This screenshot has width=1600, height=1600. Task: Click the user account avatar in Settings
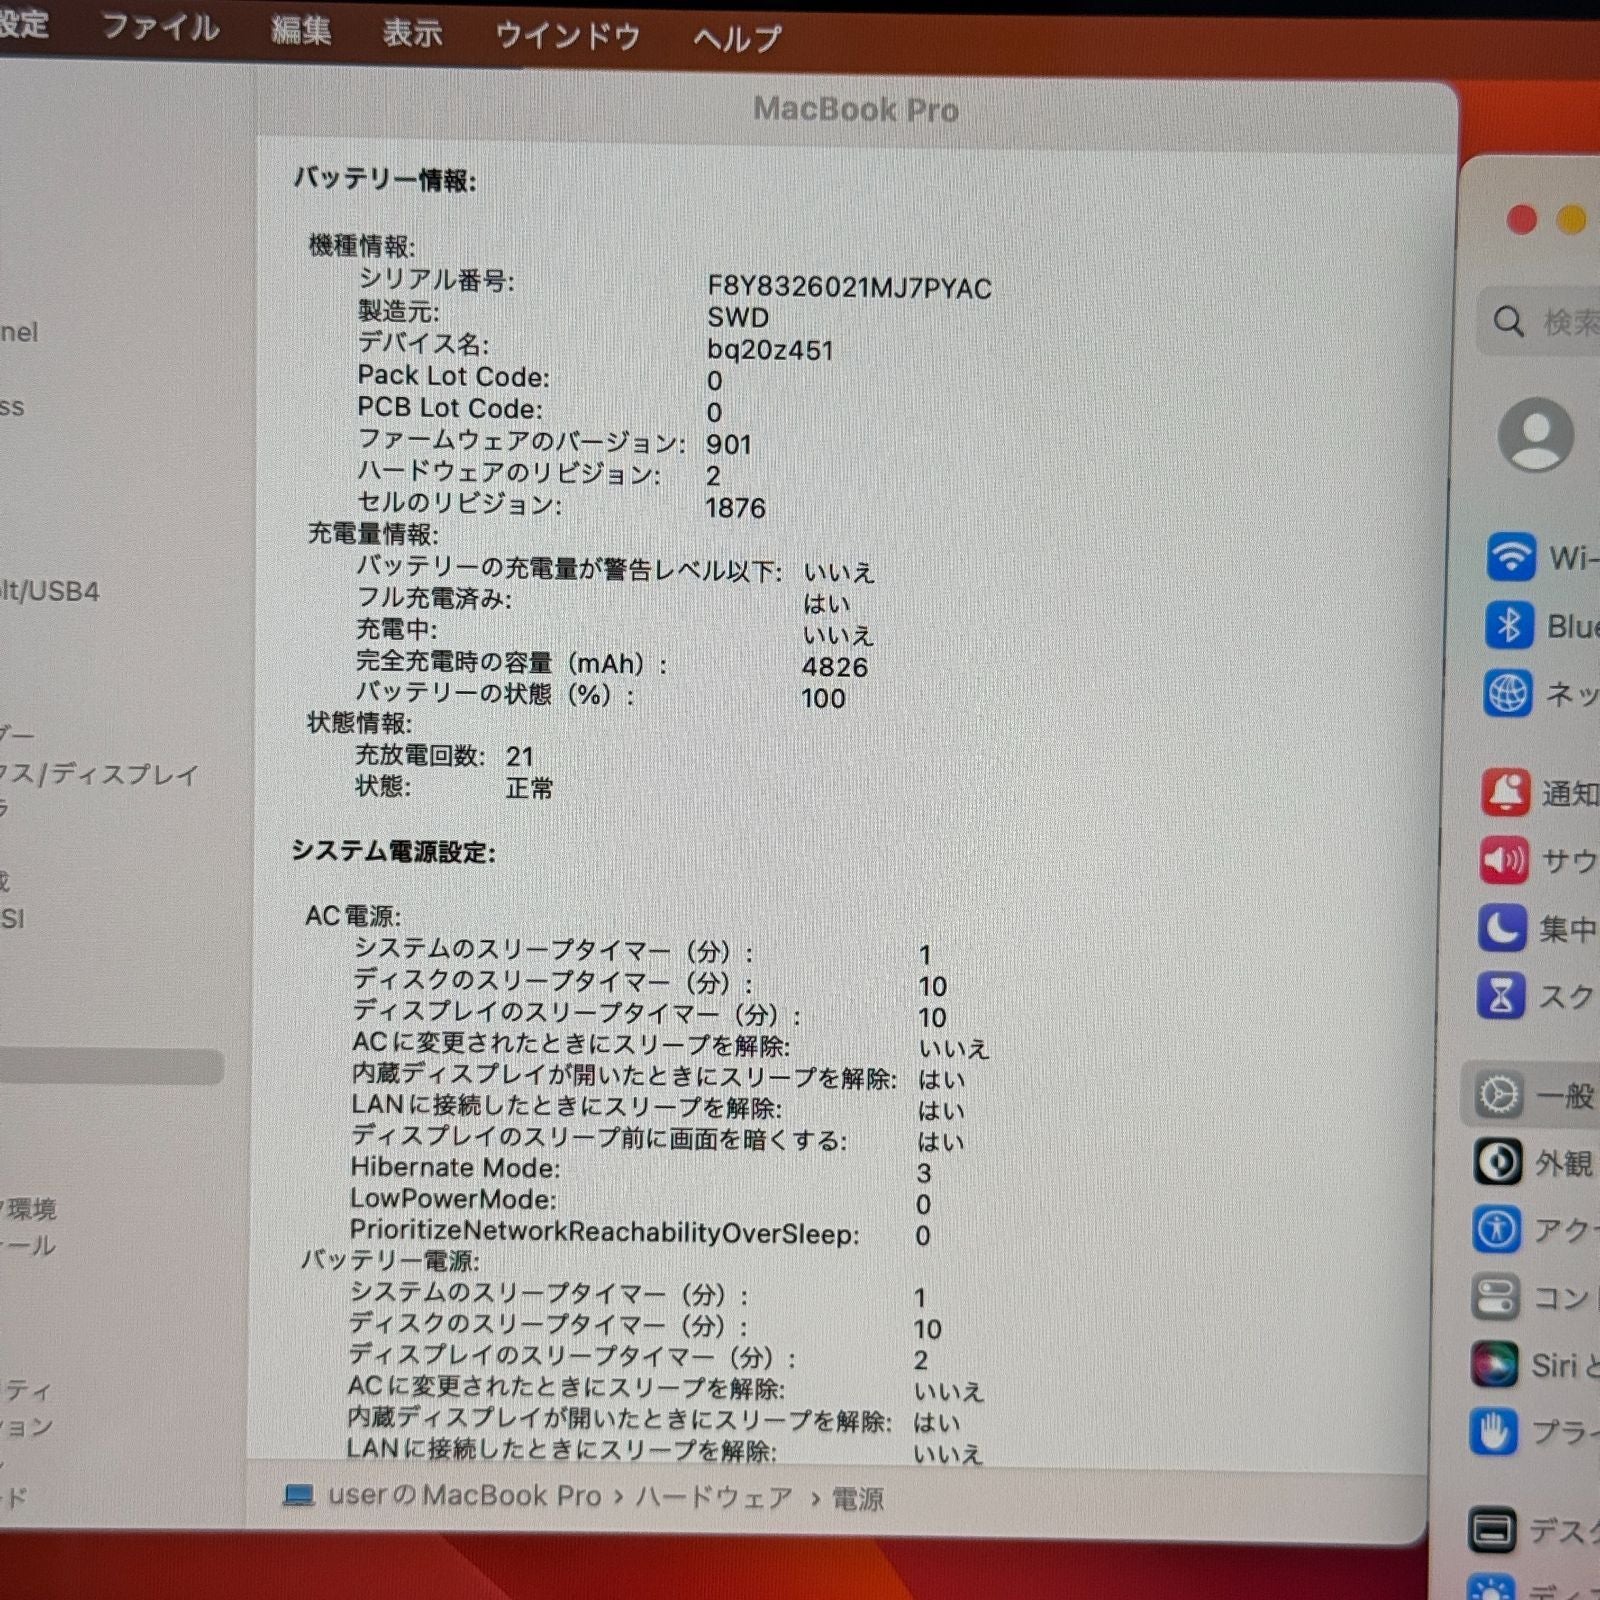click(1536, 434)
